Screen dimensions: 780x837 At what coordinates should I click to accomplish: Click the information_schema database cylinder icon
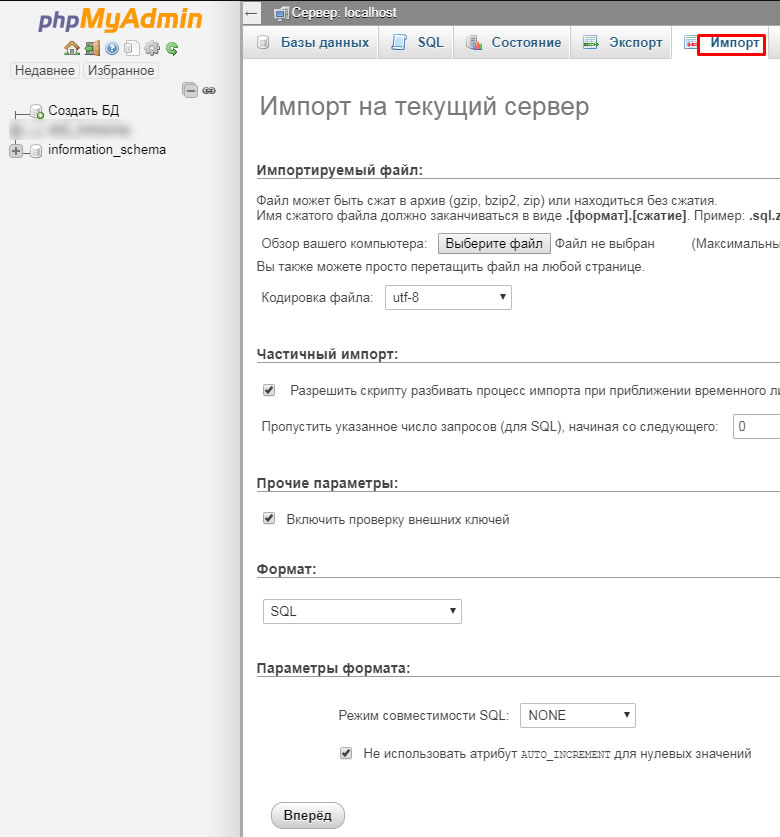(36, 151)
